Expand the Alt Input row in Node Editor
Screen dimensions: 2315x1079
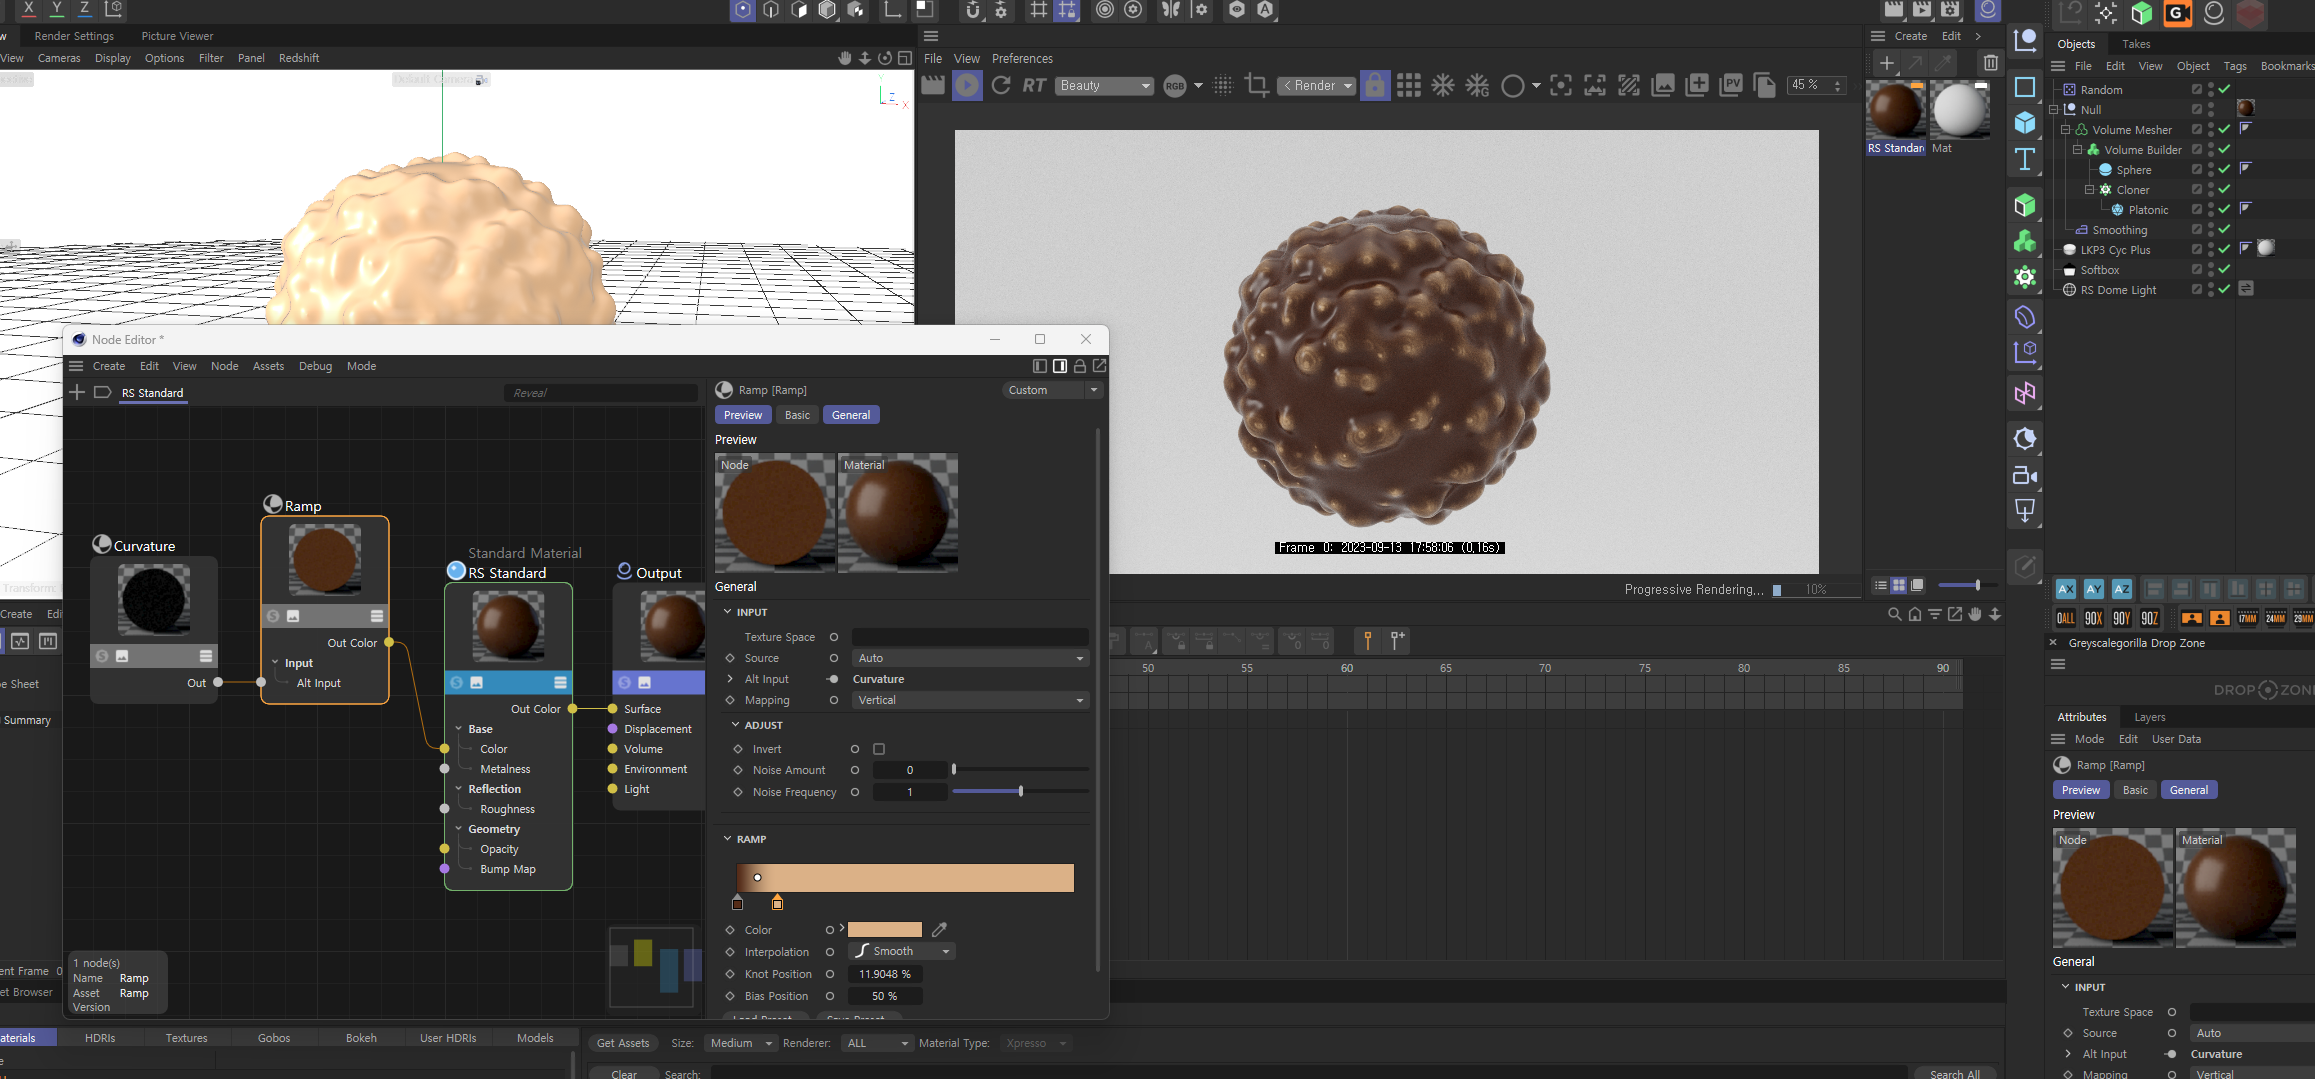pyautogui.click(x=730, y=679)
